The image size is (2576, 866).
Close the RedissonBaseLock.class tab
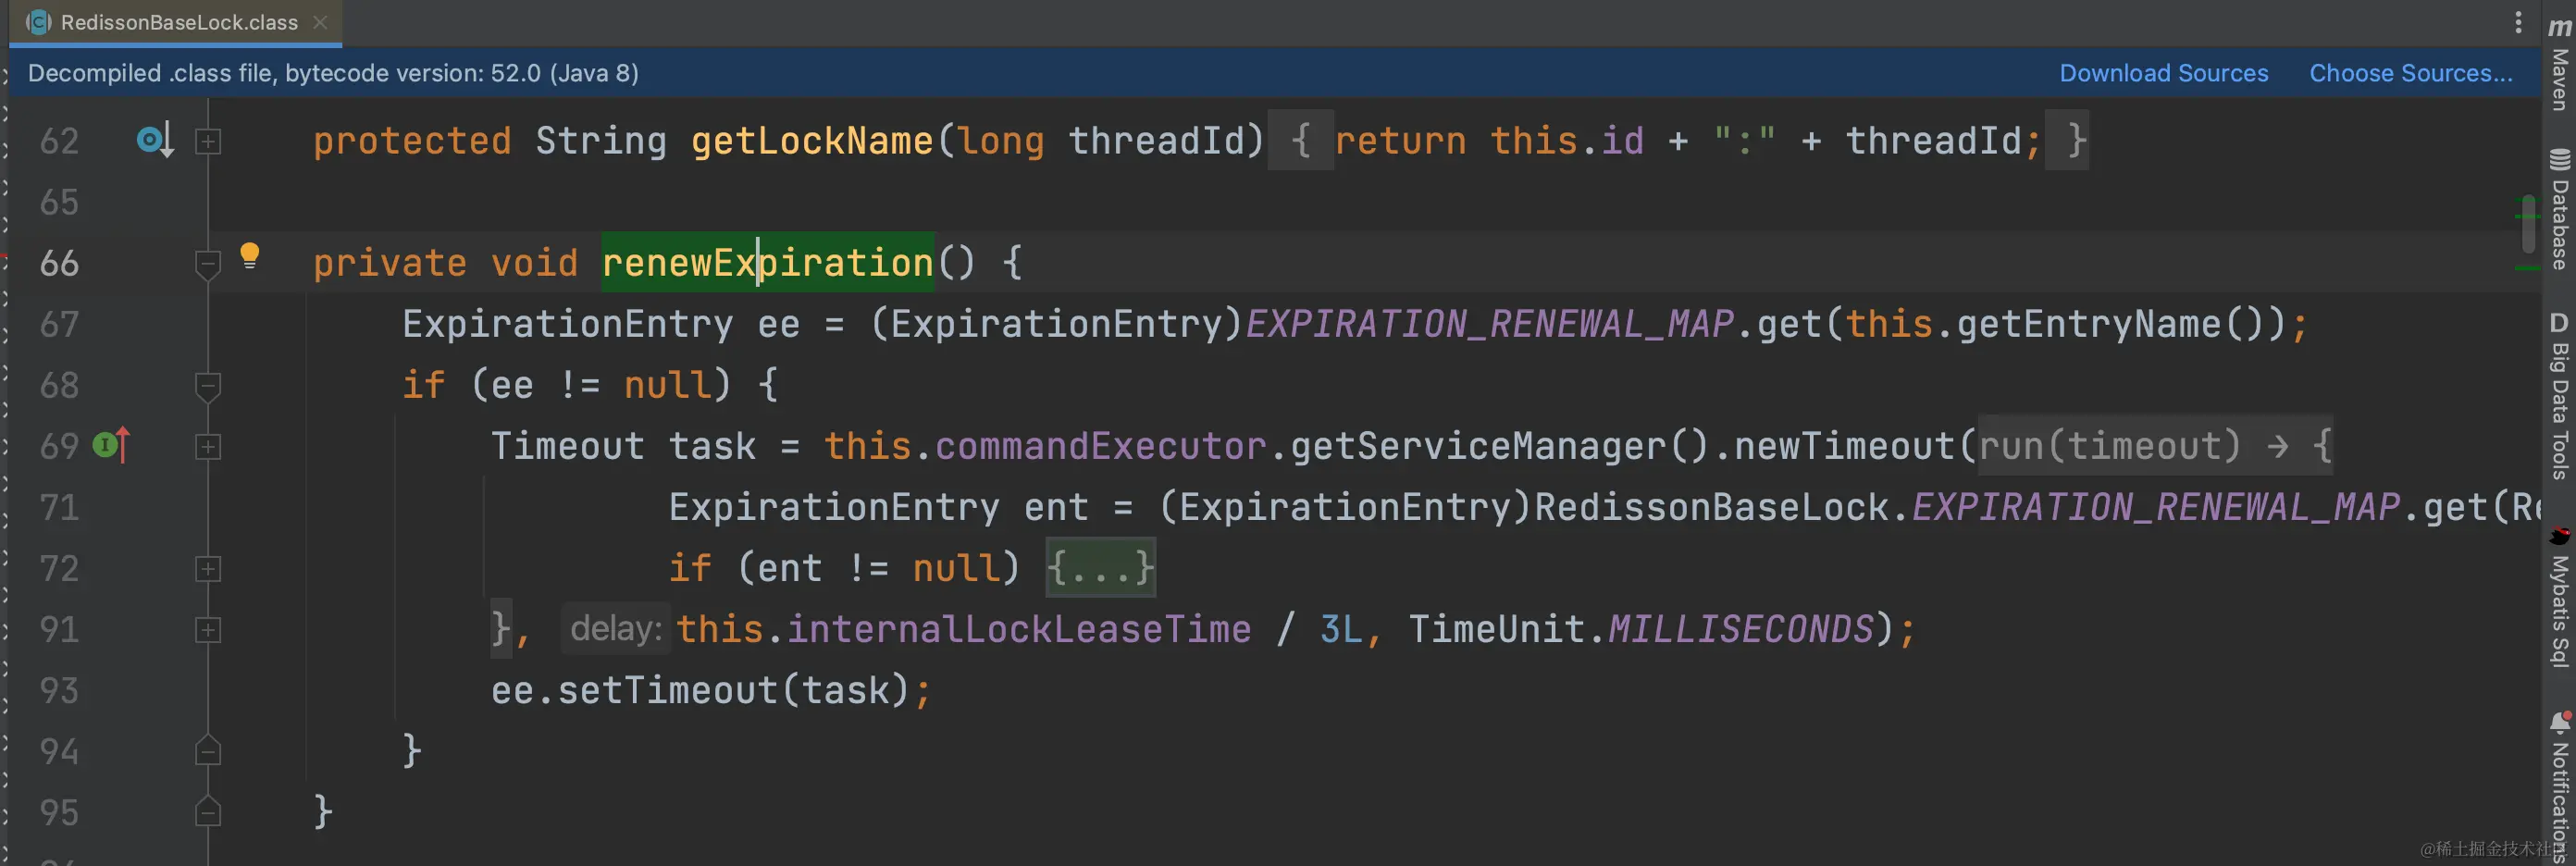point(320,22)
